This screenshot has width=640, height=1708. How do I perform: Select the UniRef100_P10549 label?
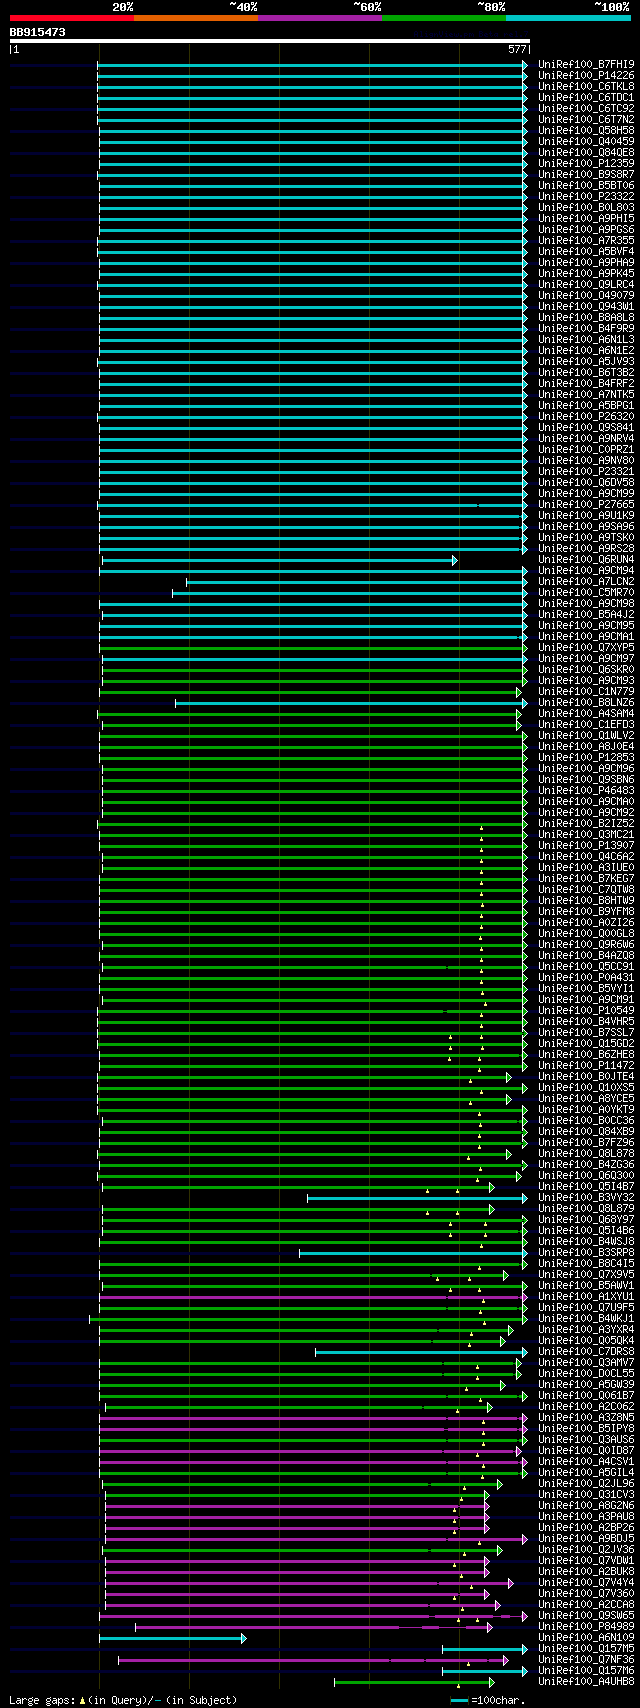tap(586, 1010)
